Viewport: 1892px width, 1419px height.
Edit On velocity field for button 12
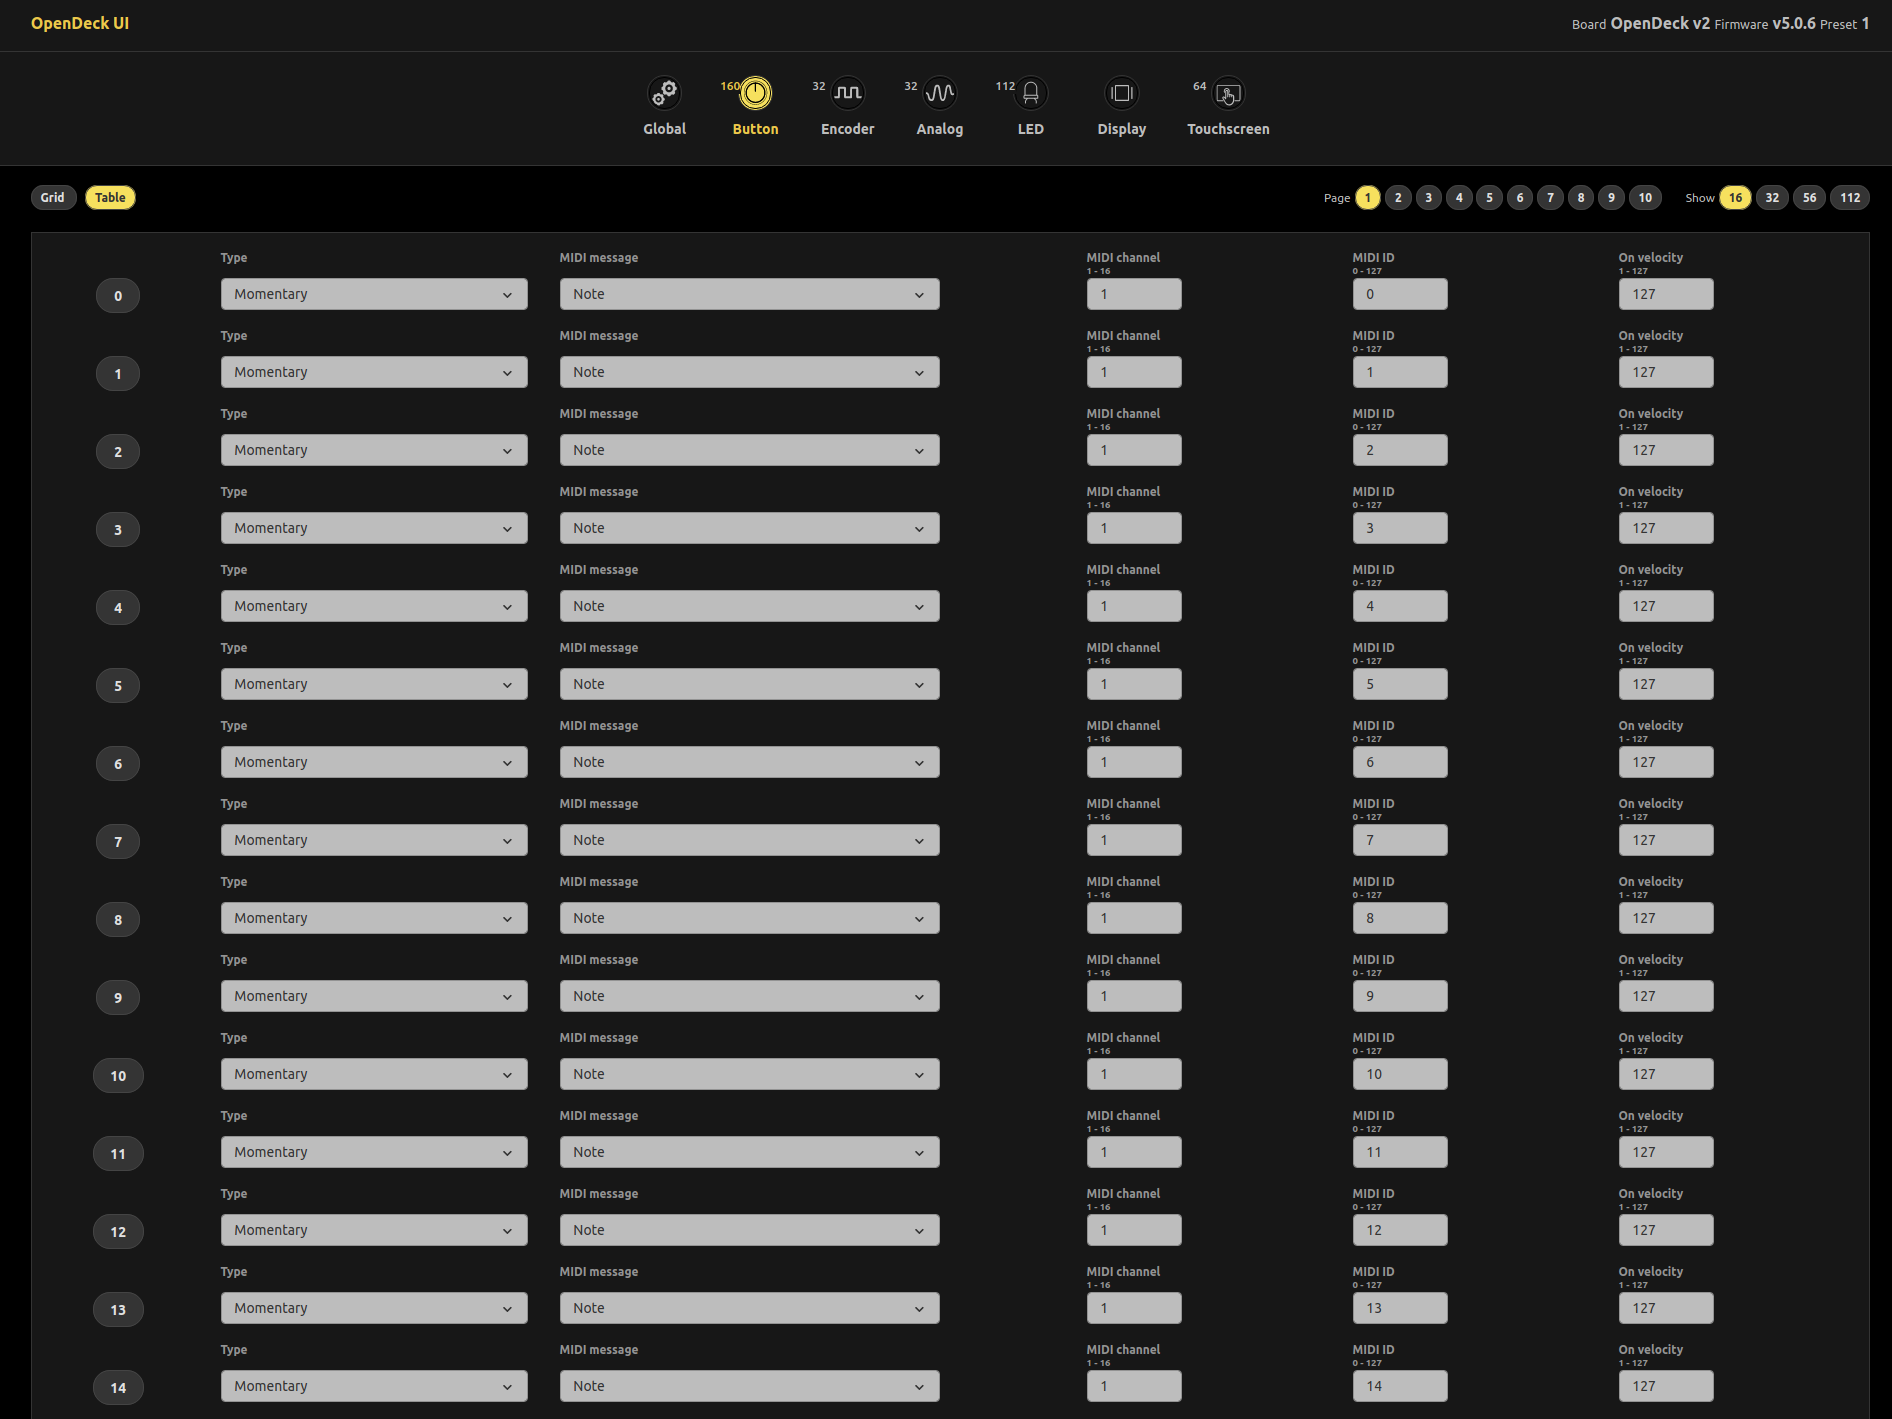(1666, 1230)
